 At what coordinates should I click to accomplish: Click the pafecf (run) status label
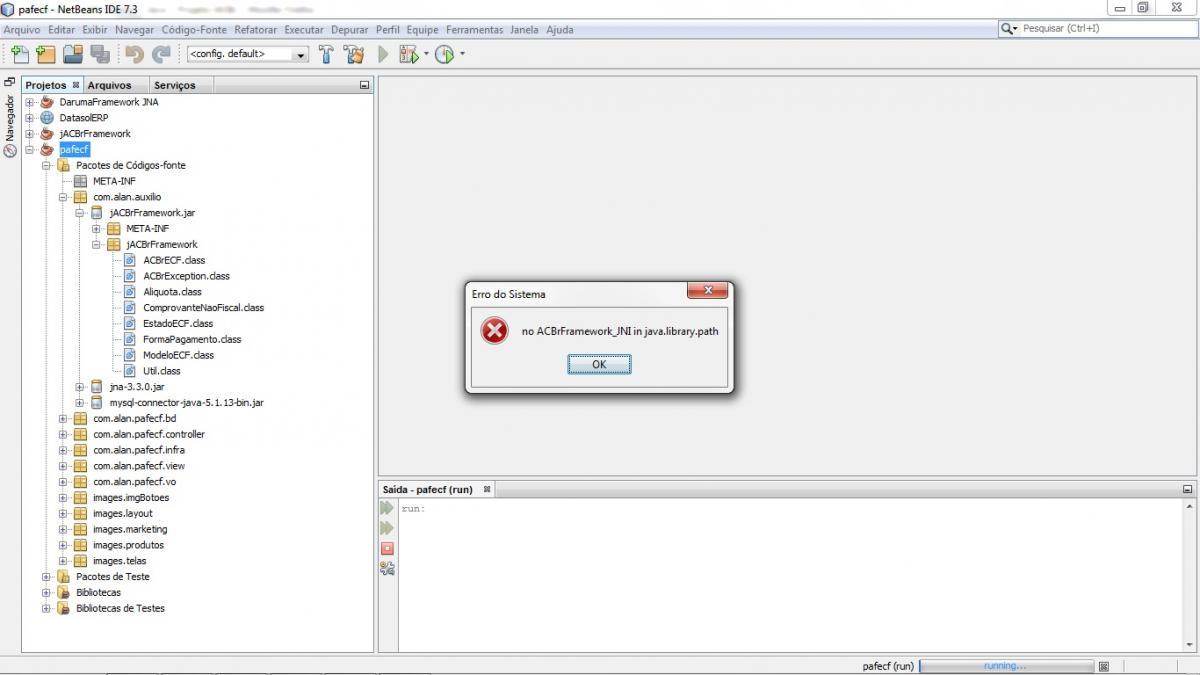pos(888,666)
